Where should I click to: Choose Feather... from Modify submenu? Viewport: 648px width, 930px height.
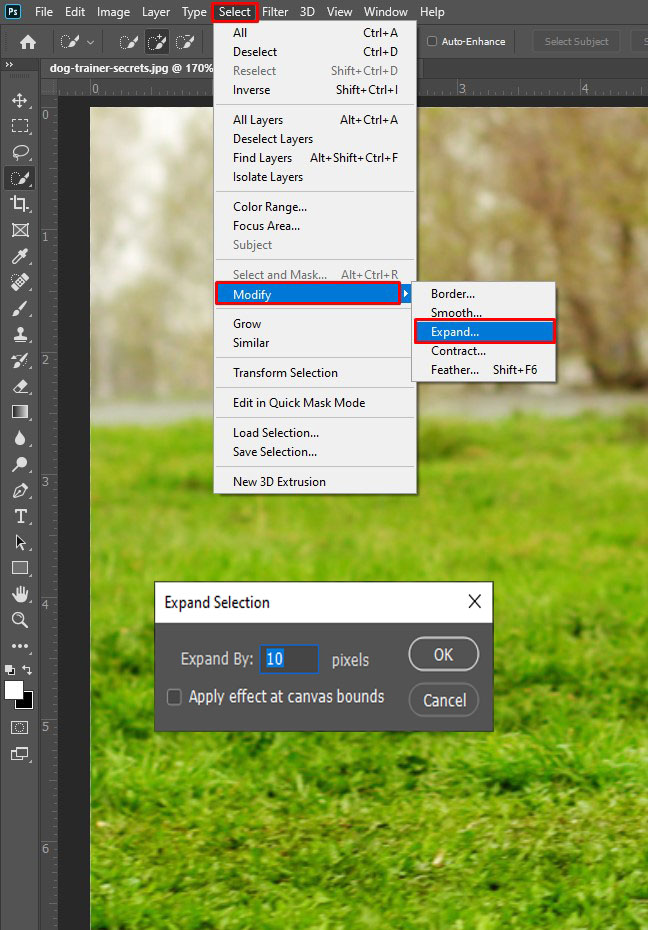pyautogui.click(x=484, y=370)
